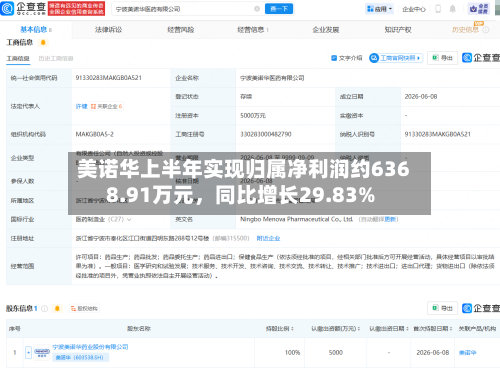Viewport: 500px width, 368px height.
Task: View 关联企业 6 related companies
Action: [x=107, y=106]
